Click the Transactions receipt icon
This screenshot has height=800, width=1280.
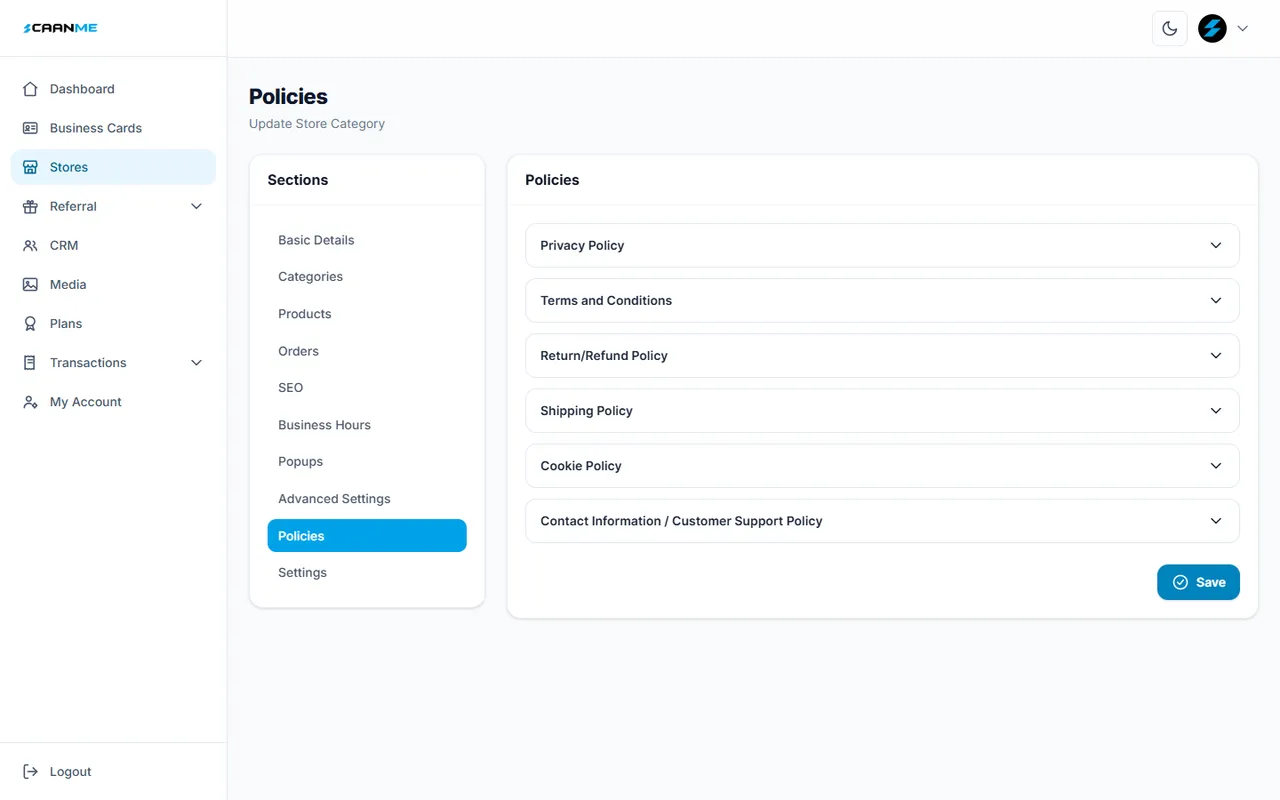pyautogui.click(x=30, y=362)
